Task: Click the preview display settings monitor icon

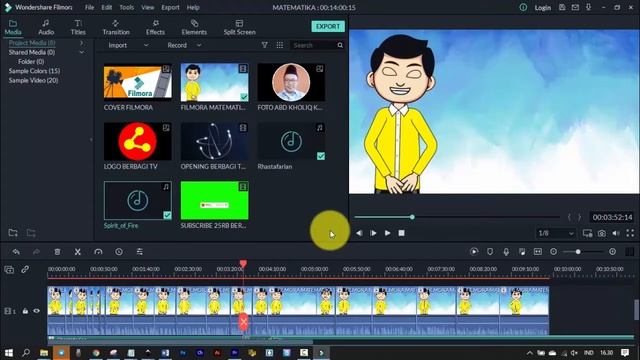Action: [587, 233]
